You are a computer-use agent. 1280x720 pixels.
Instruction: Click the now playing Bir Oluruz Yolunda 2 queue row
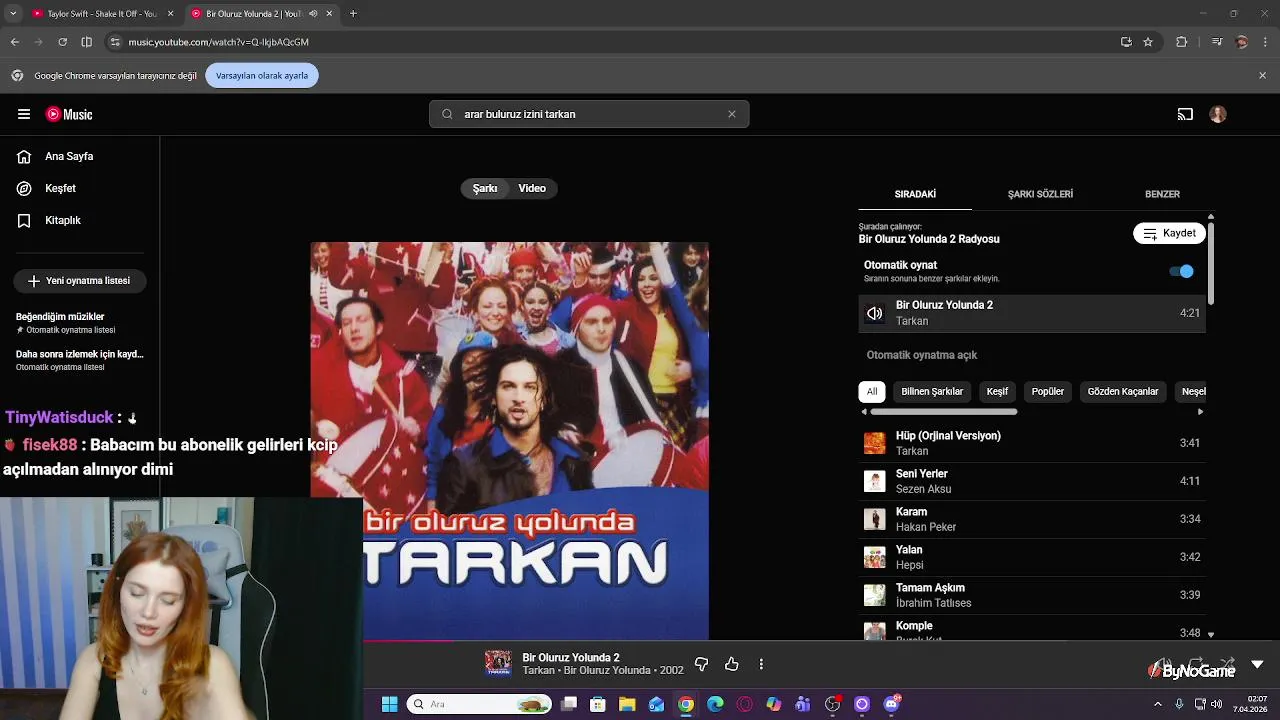click(1032, 313)
